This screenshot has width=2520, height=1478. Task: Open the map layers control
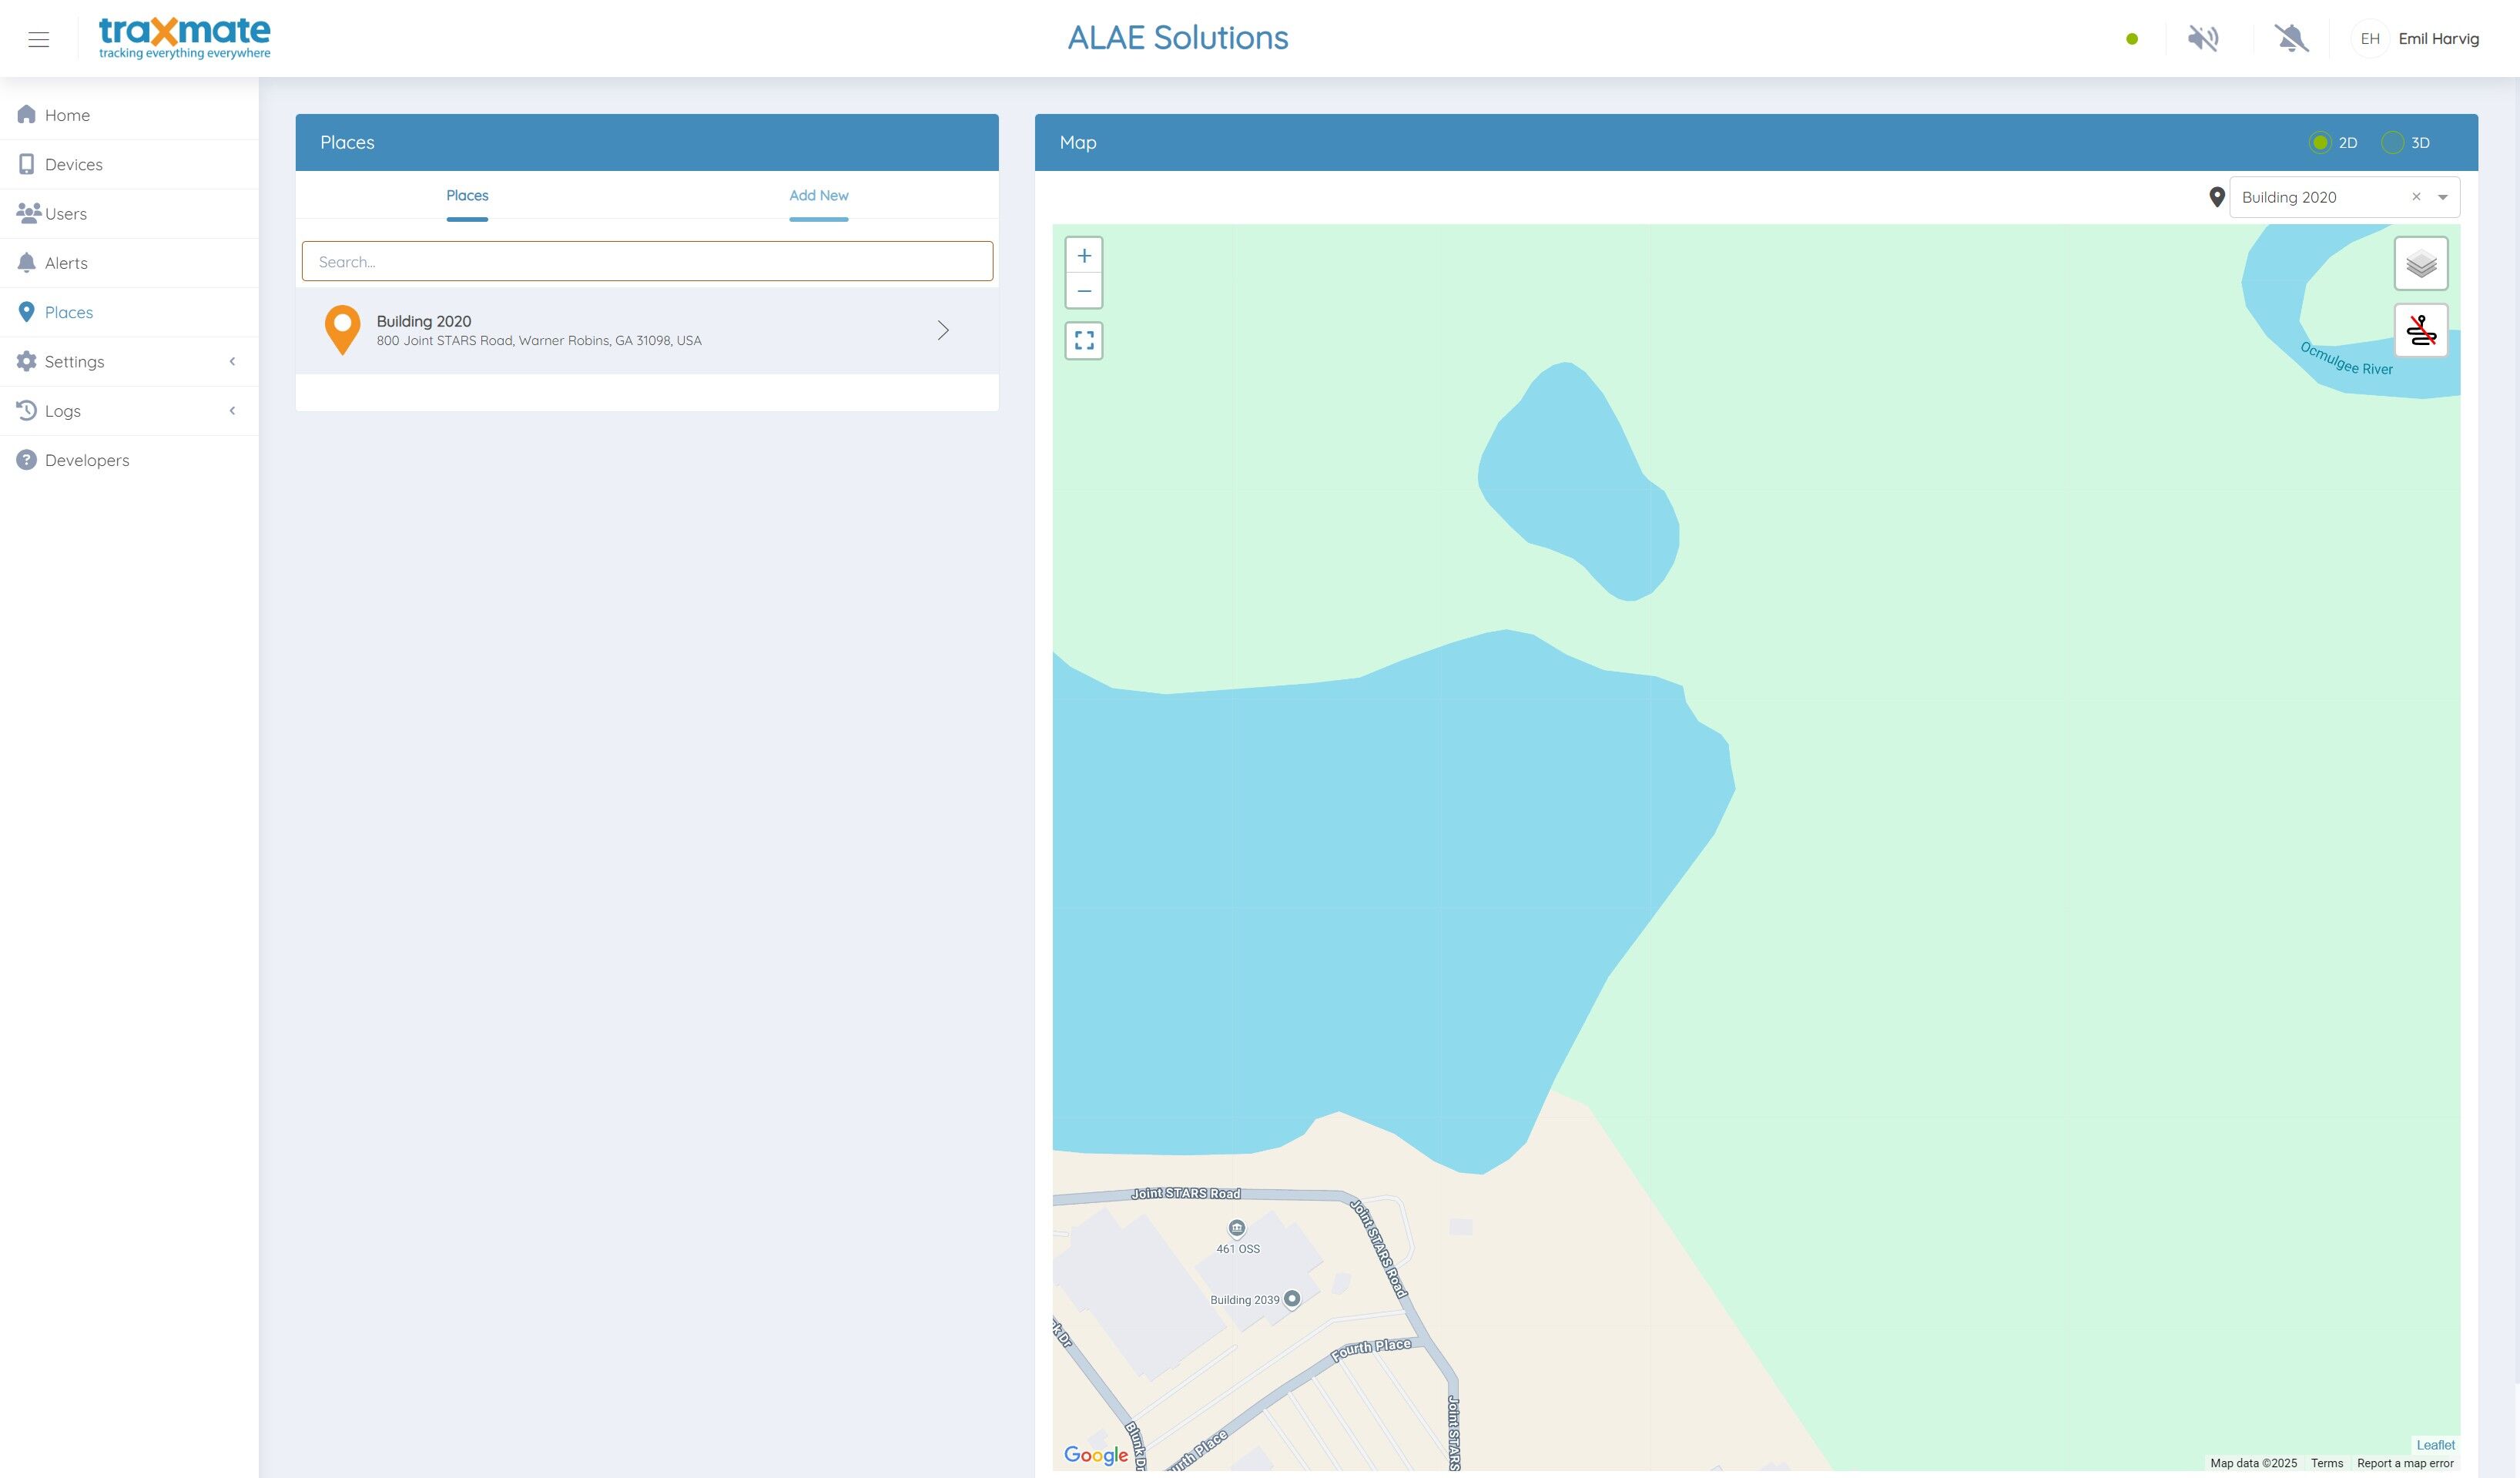point(2421,264)
